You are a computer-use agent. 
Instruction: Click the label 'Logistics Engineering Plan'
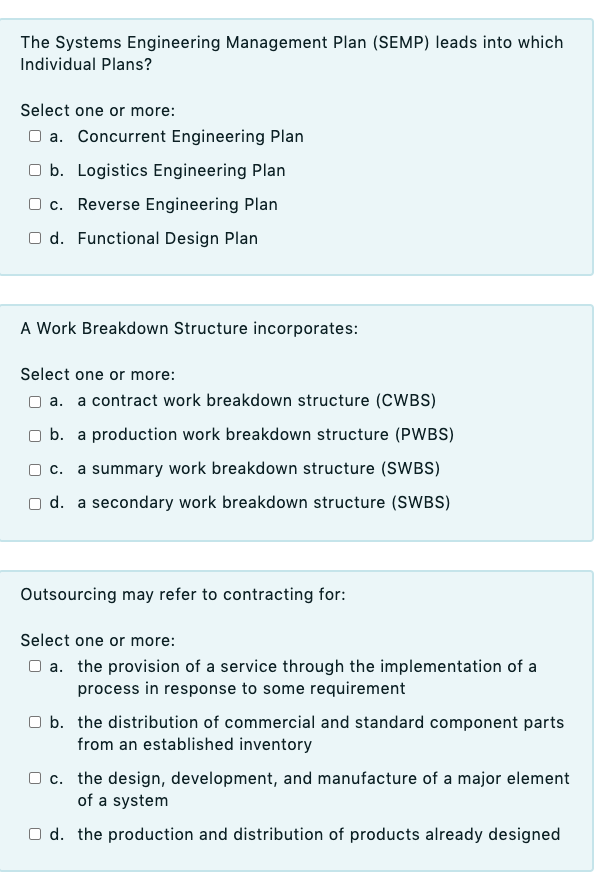(x=184, y=170)
